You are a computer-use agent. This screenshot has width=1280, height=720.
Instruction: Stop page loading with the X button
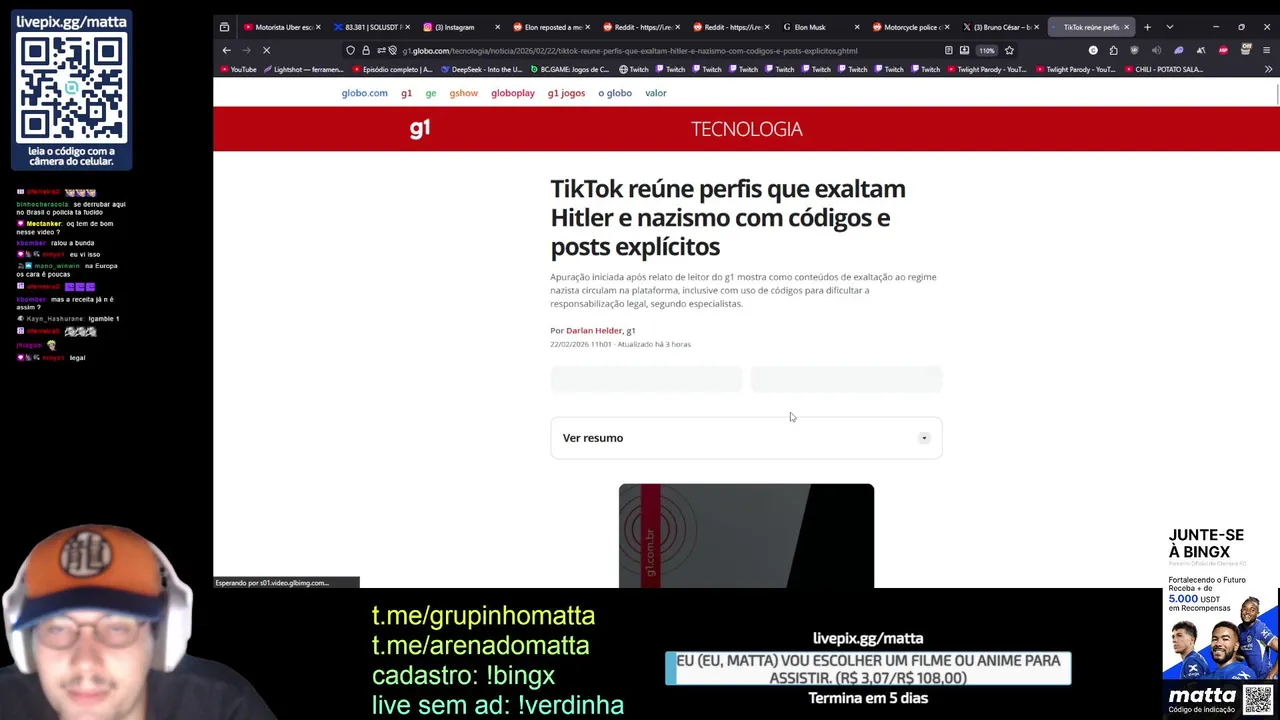[x=266, y=50]
